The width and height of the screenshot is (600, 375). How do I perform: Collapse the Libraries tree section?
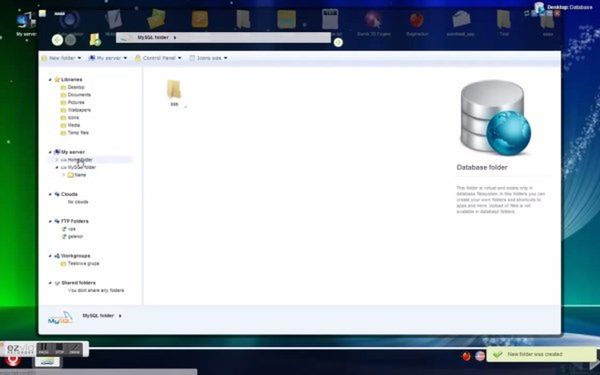coord(50,80)
